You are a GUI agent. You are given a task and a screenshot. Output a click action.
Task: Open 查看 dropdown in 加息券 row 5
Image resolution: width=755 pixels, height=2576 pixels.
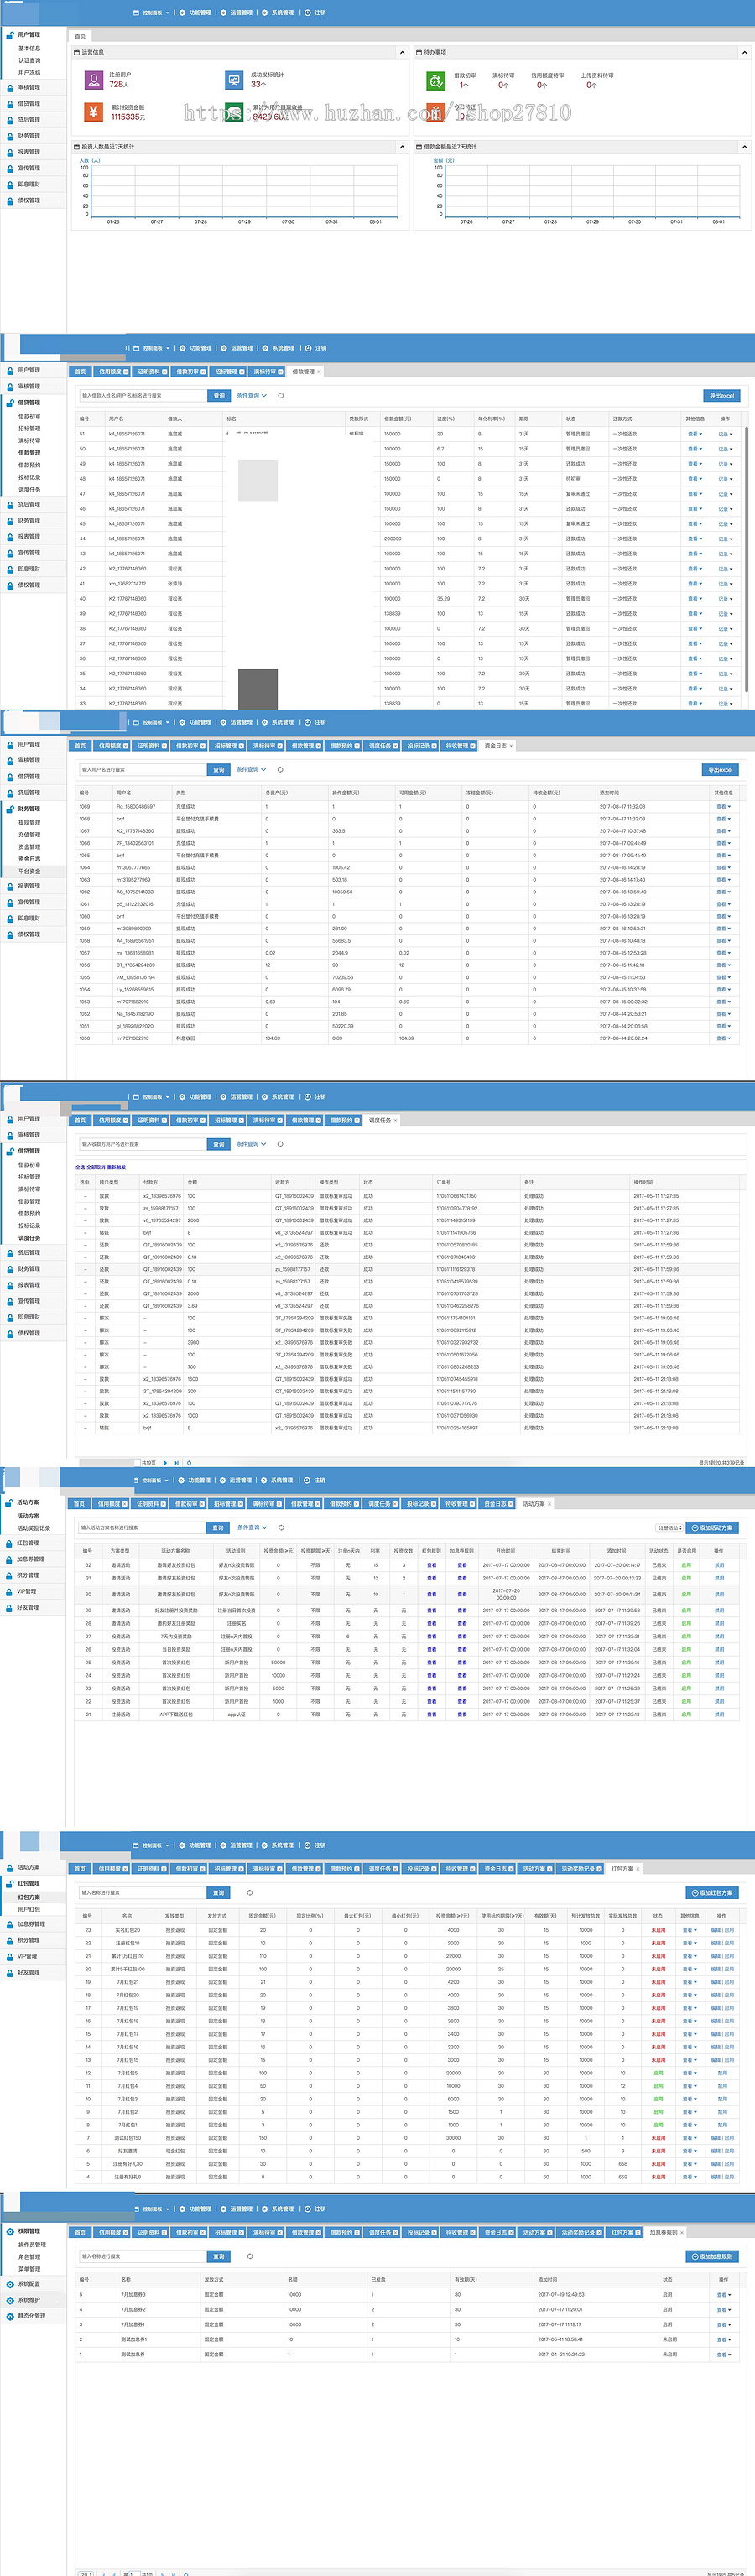[723, 2295]
